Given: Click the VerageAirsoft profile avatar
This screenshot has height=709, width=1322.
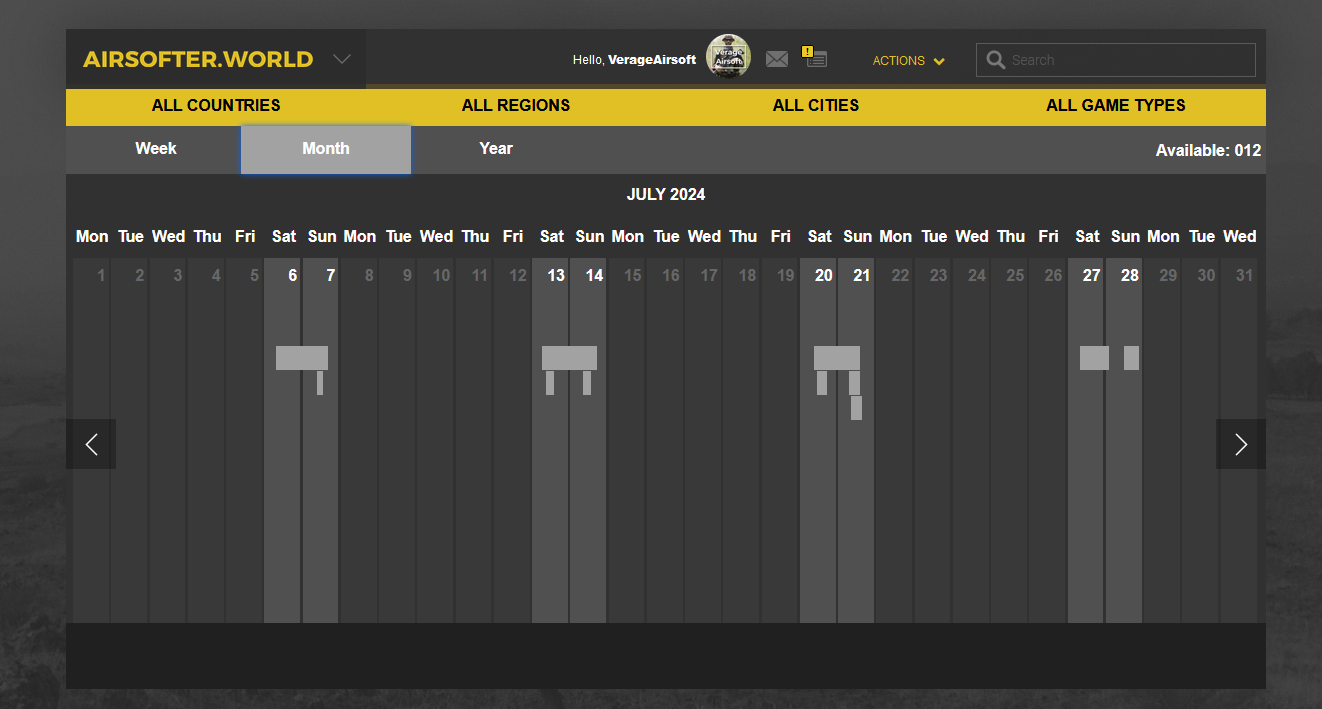Looking at the screenshot, I should 728,57.
